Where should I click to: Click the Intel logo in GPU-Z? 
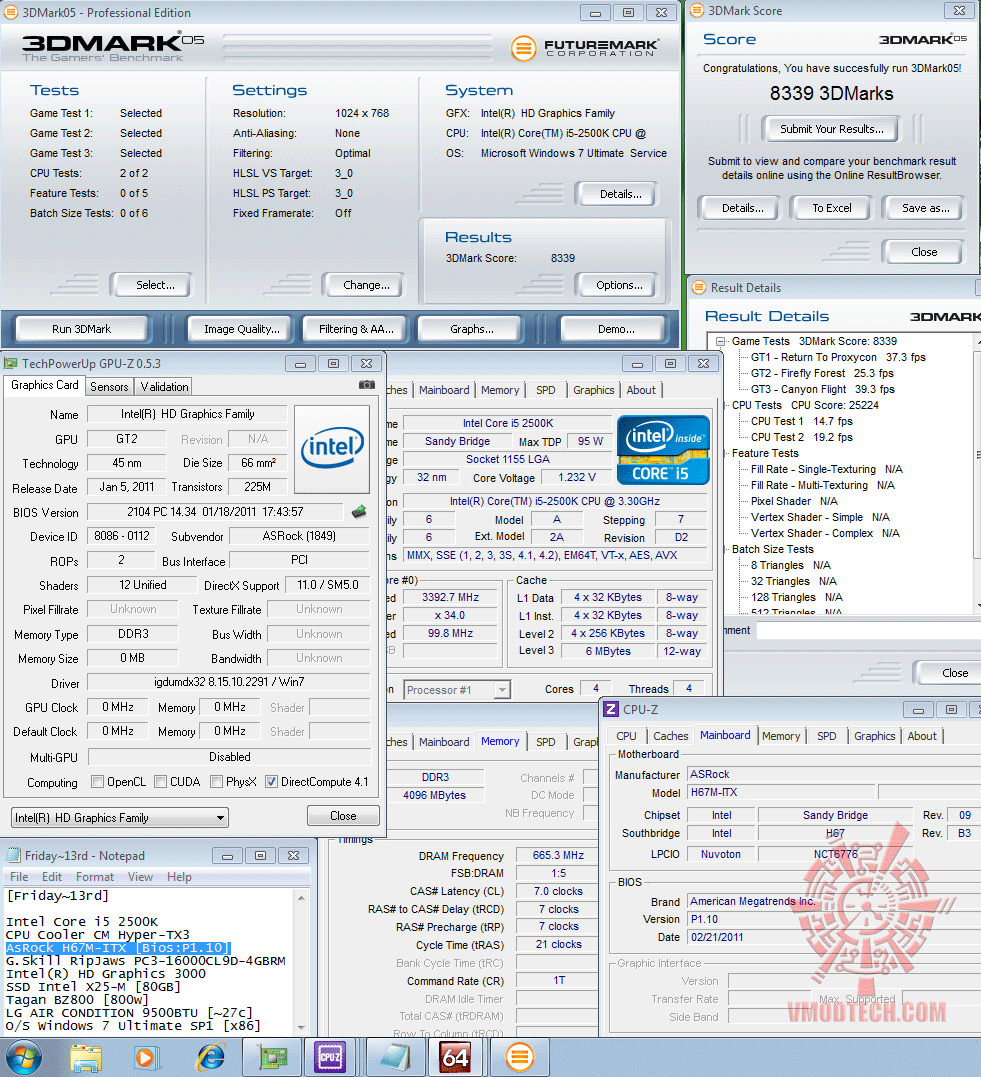332,449
